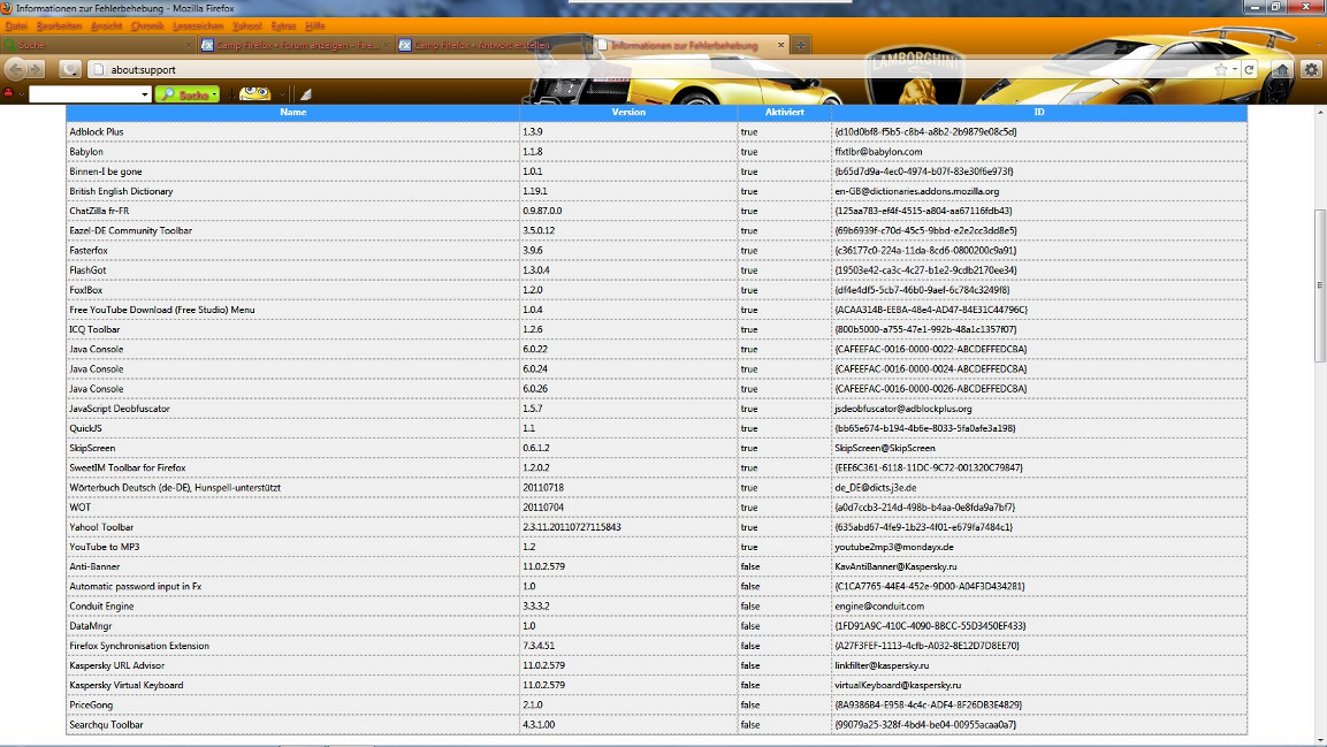This screenshot has width=1327, height=747.
Task: Click the 'Anti-Banner' extension name
Action: (x=94, y=567)
